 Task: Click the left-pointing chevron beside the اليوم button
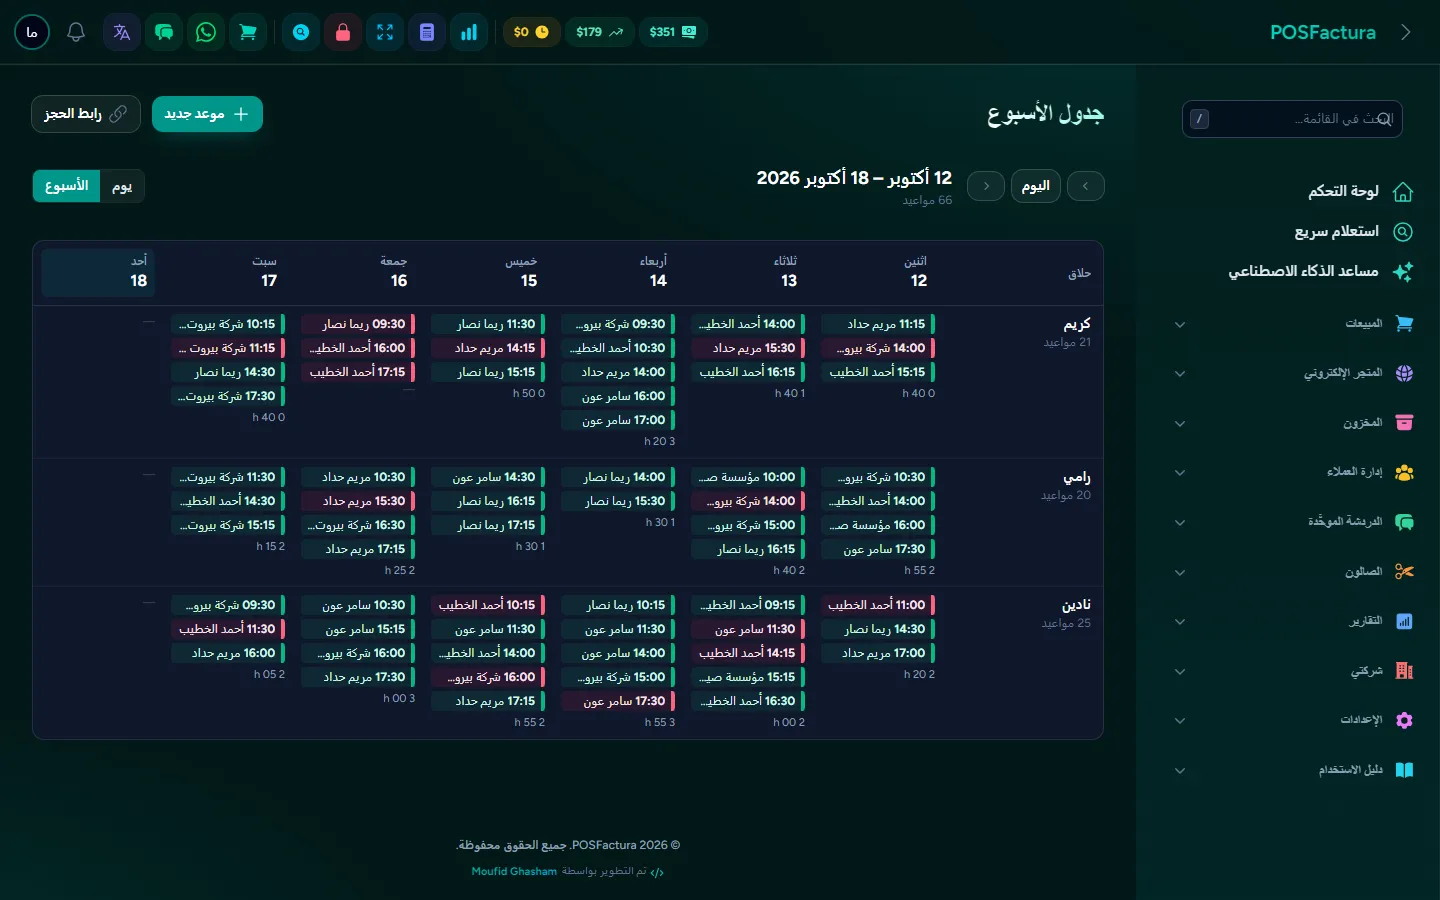(1086, 186)
